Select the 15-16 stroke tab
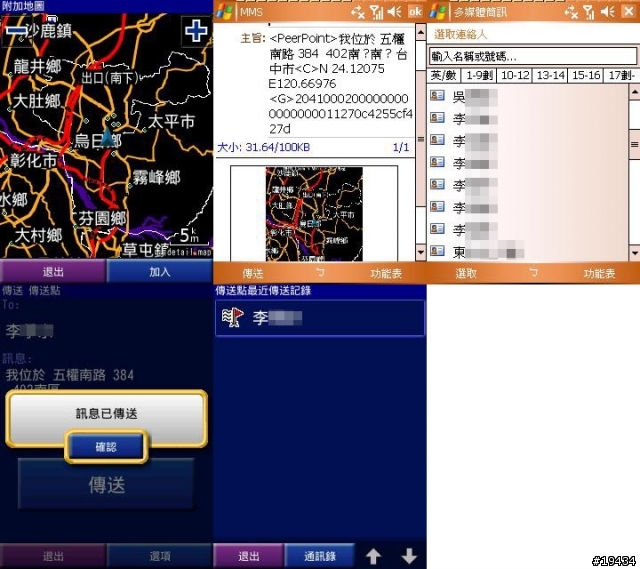Viewport: 640px width, 569px height. pyautogui.click(x=586, y=76)
